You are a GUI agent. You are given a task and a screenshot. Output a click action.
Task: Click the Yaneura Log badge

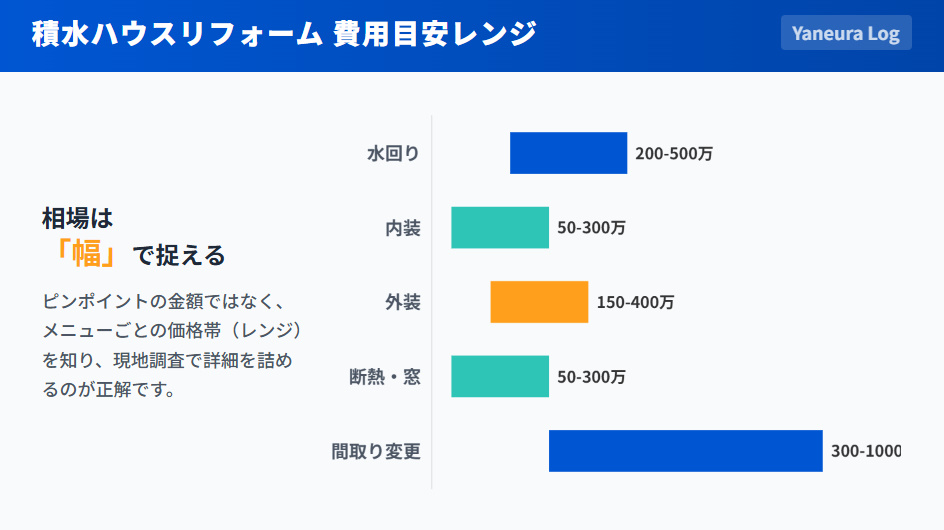[x=845, y=33]
